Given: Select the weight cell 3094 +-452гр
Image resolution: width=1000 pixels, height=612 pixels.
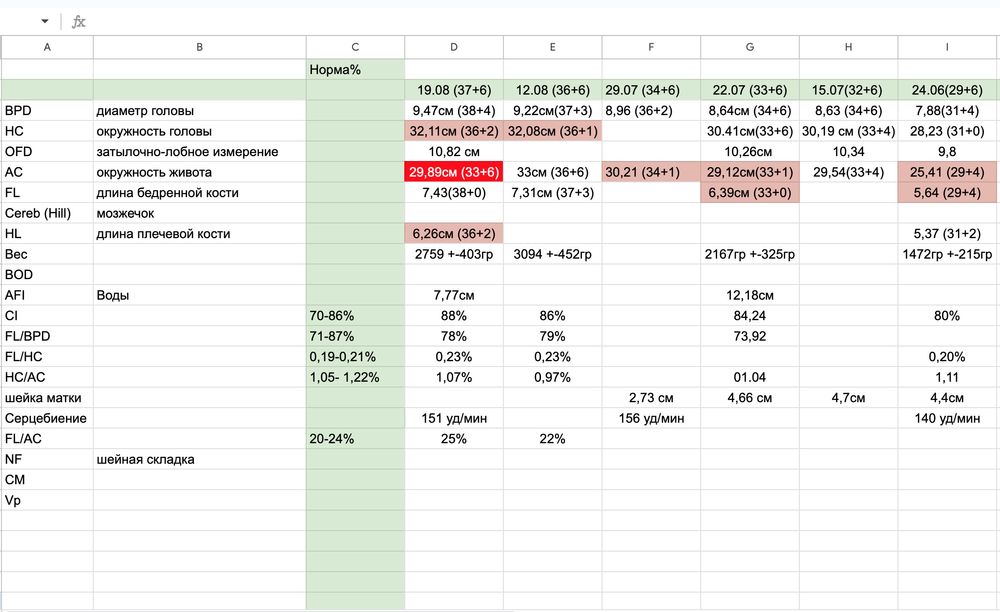Looking at the screenshot, I should point(552,254).
